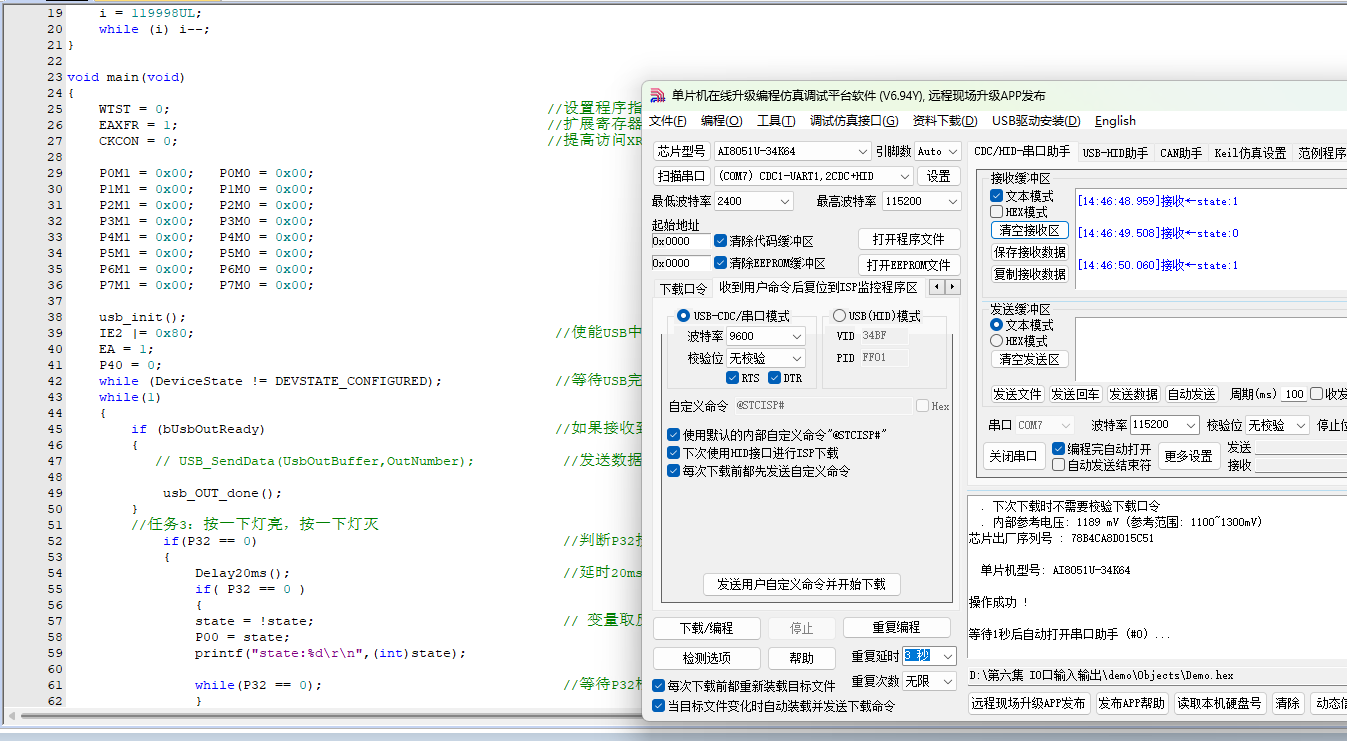Screen dimensions: 1347x741
Task: Click 更多设置 button
Action: pyautogui.click(x=1188, y=456)
